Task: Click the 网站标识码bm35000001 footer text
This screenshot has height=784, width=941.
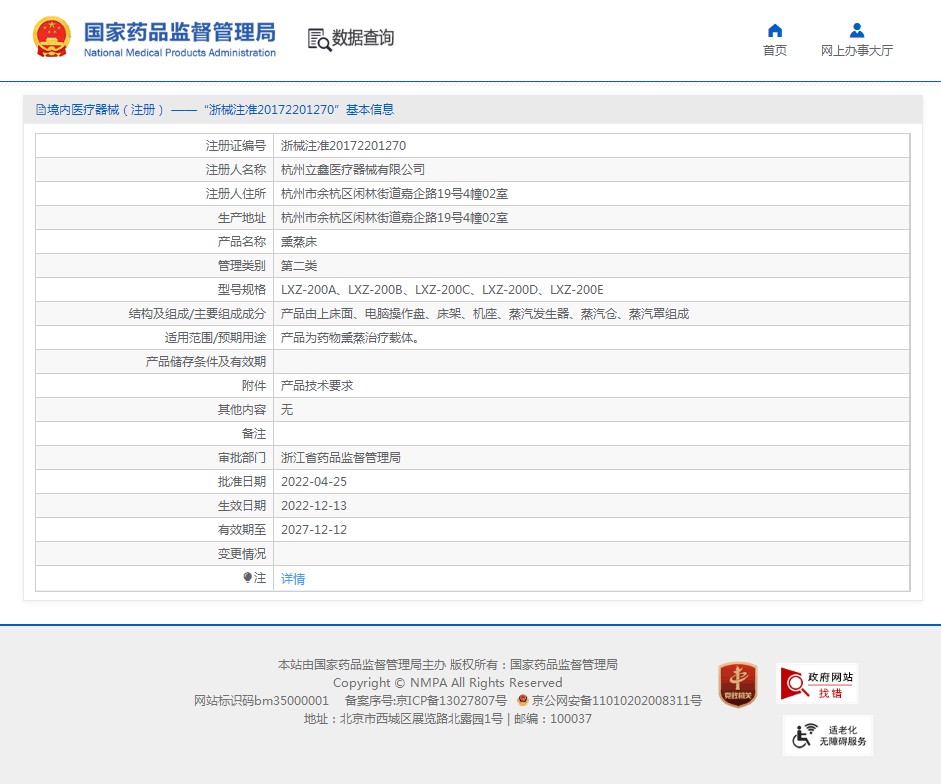Action: tap(261, 701)
